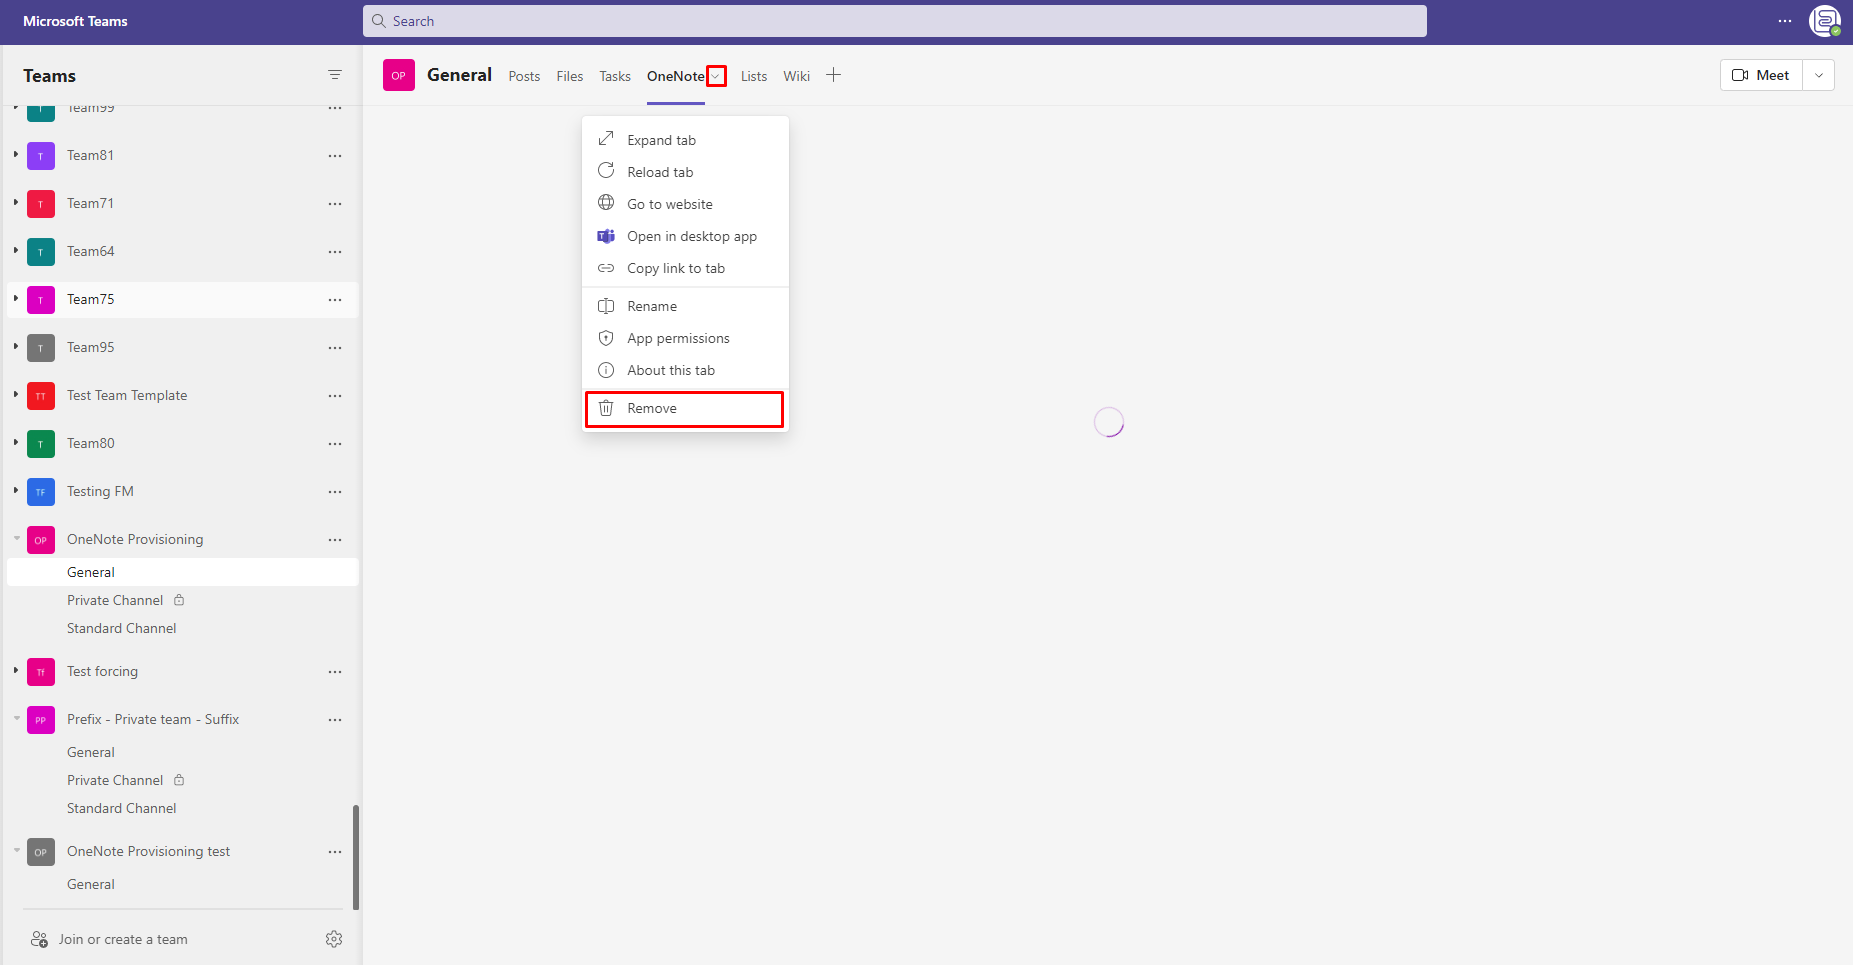Switch to the Files tab

tap(570, 76)
